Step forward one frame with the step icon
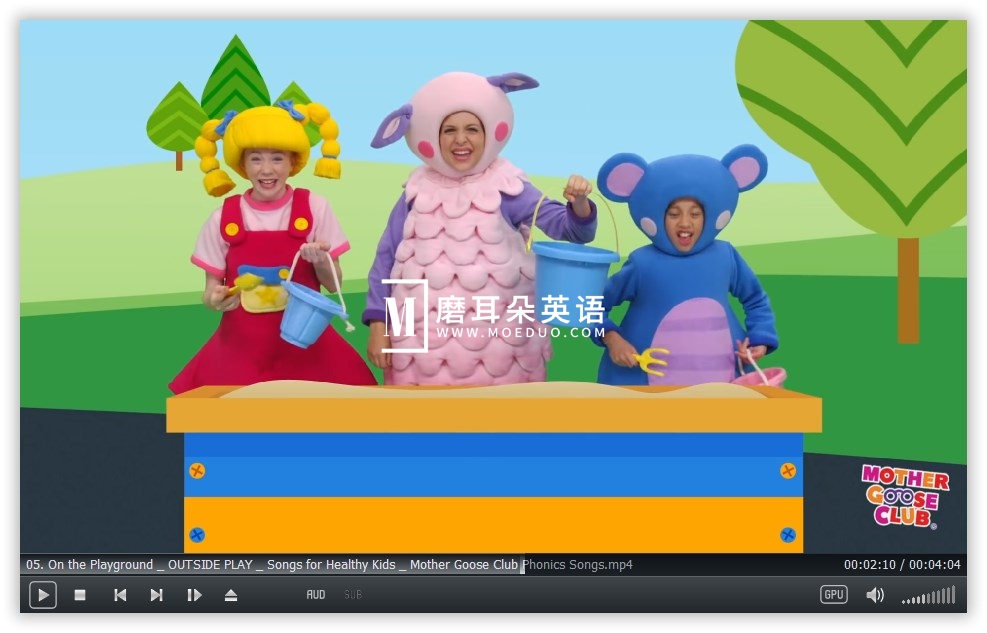Screen dimensions: 987x633 click(x=193, y=595)
